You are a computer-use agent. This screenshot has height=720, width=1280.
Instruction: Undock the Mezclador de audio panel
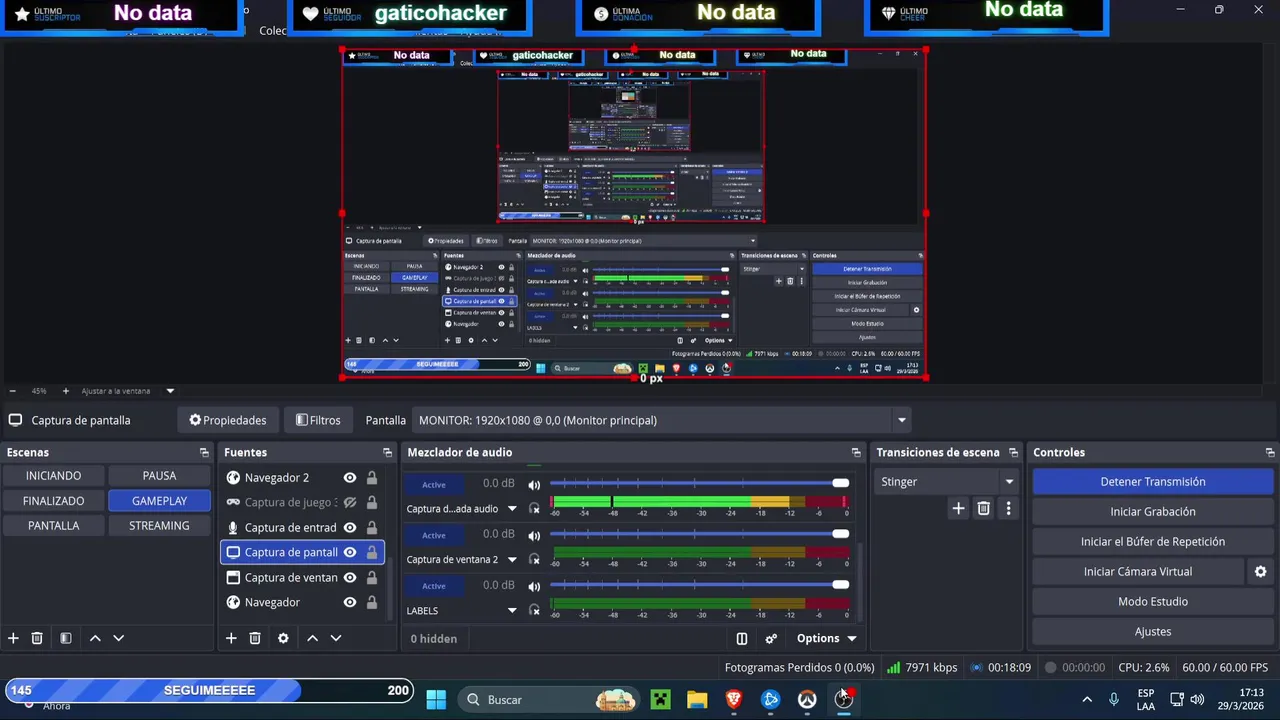coord(856,453)
